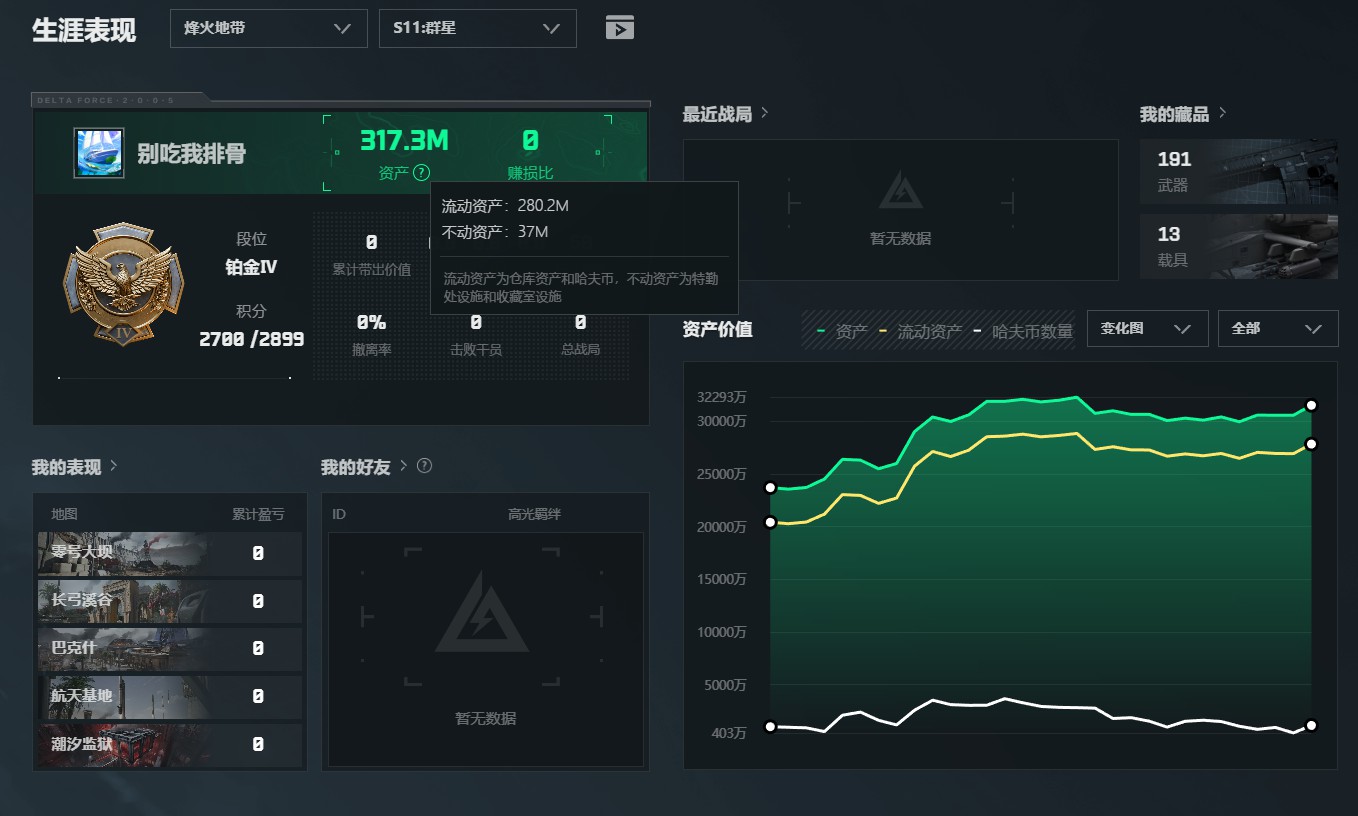Viewport: 1358px width, 816px height.
Task: Click the 总战局 stat label
Action: [x=580, y=350]
